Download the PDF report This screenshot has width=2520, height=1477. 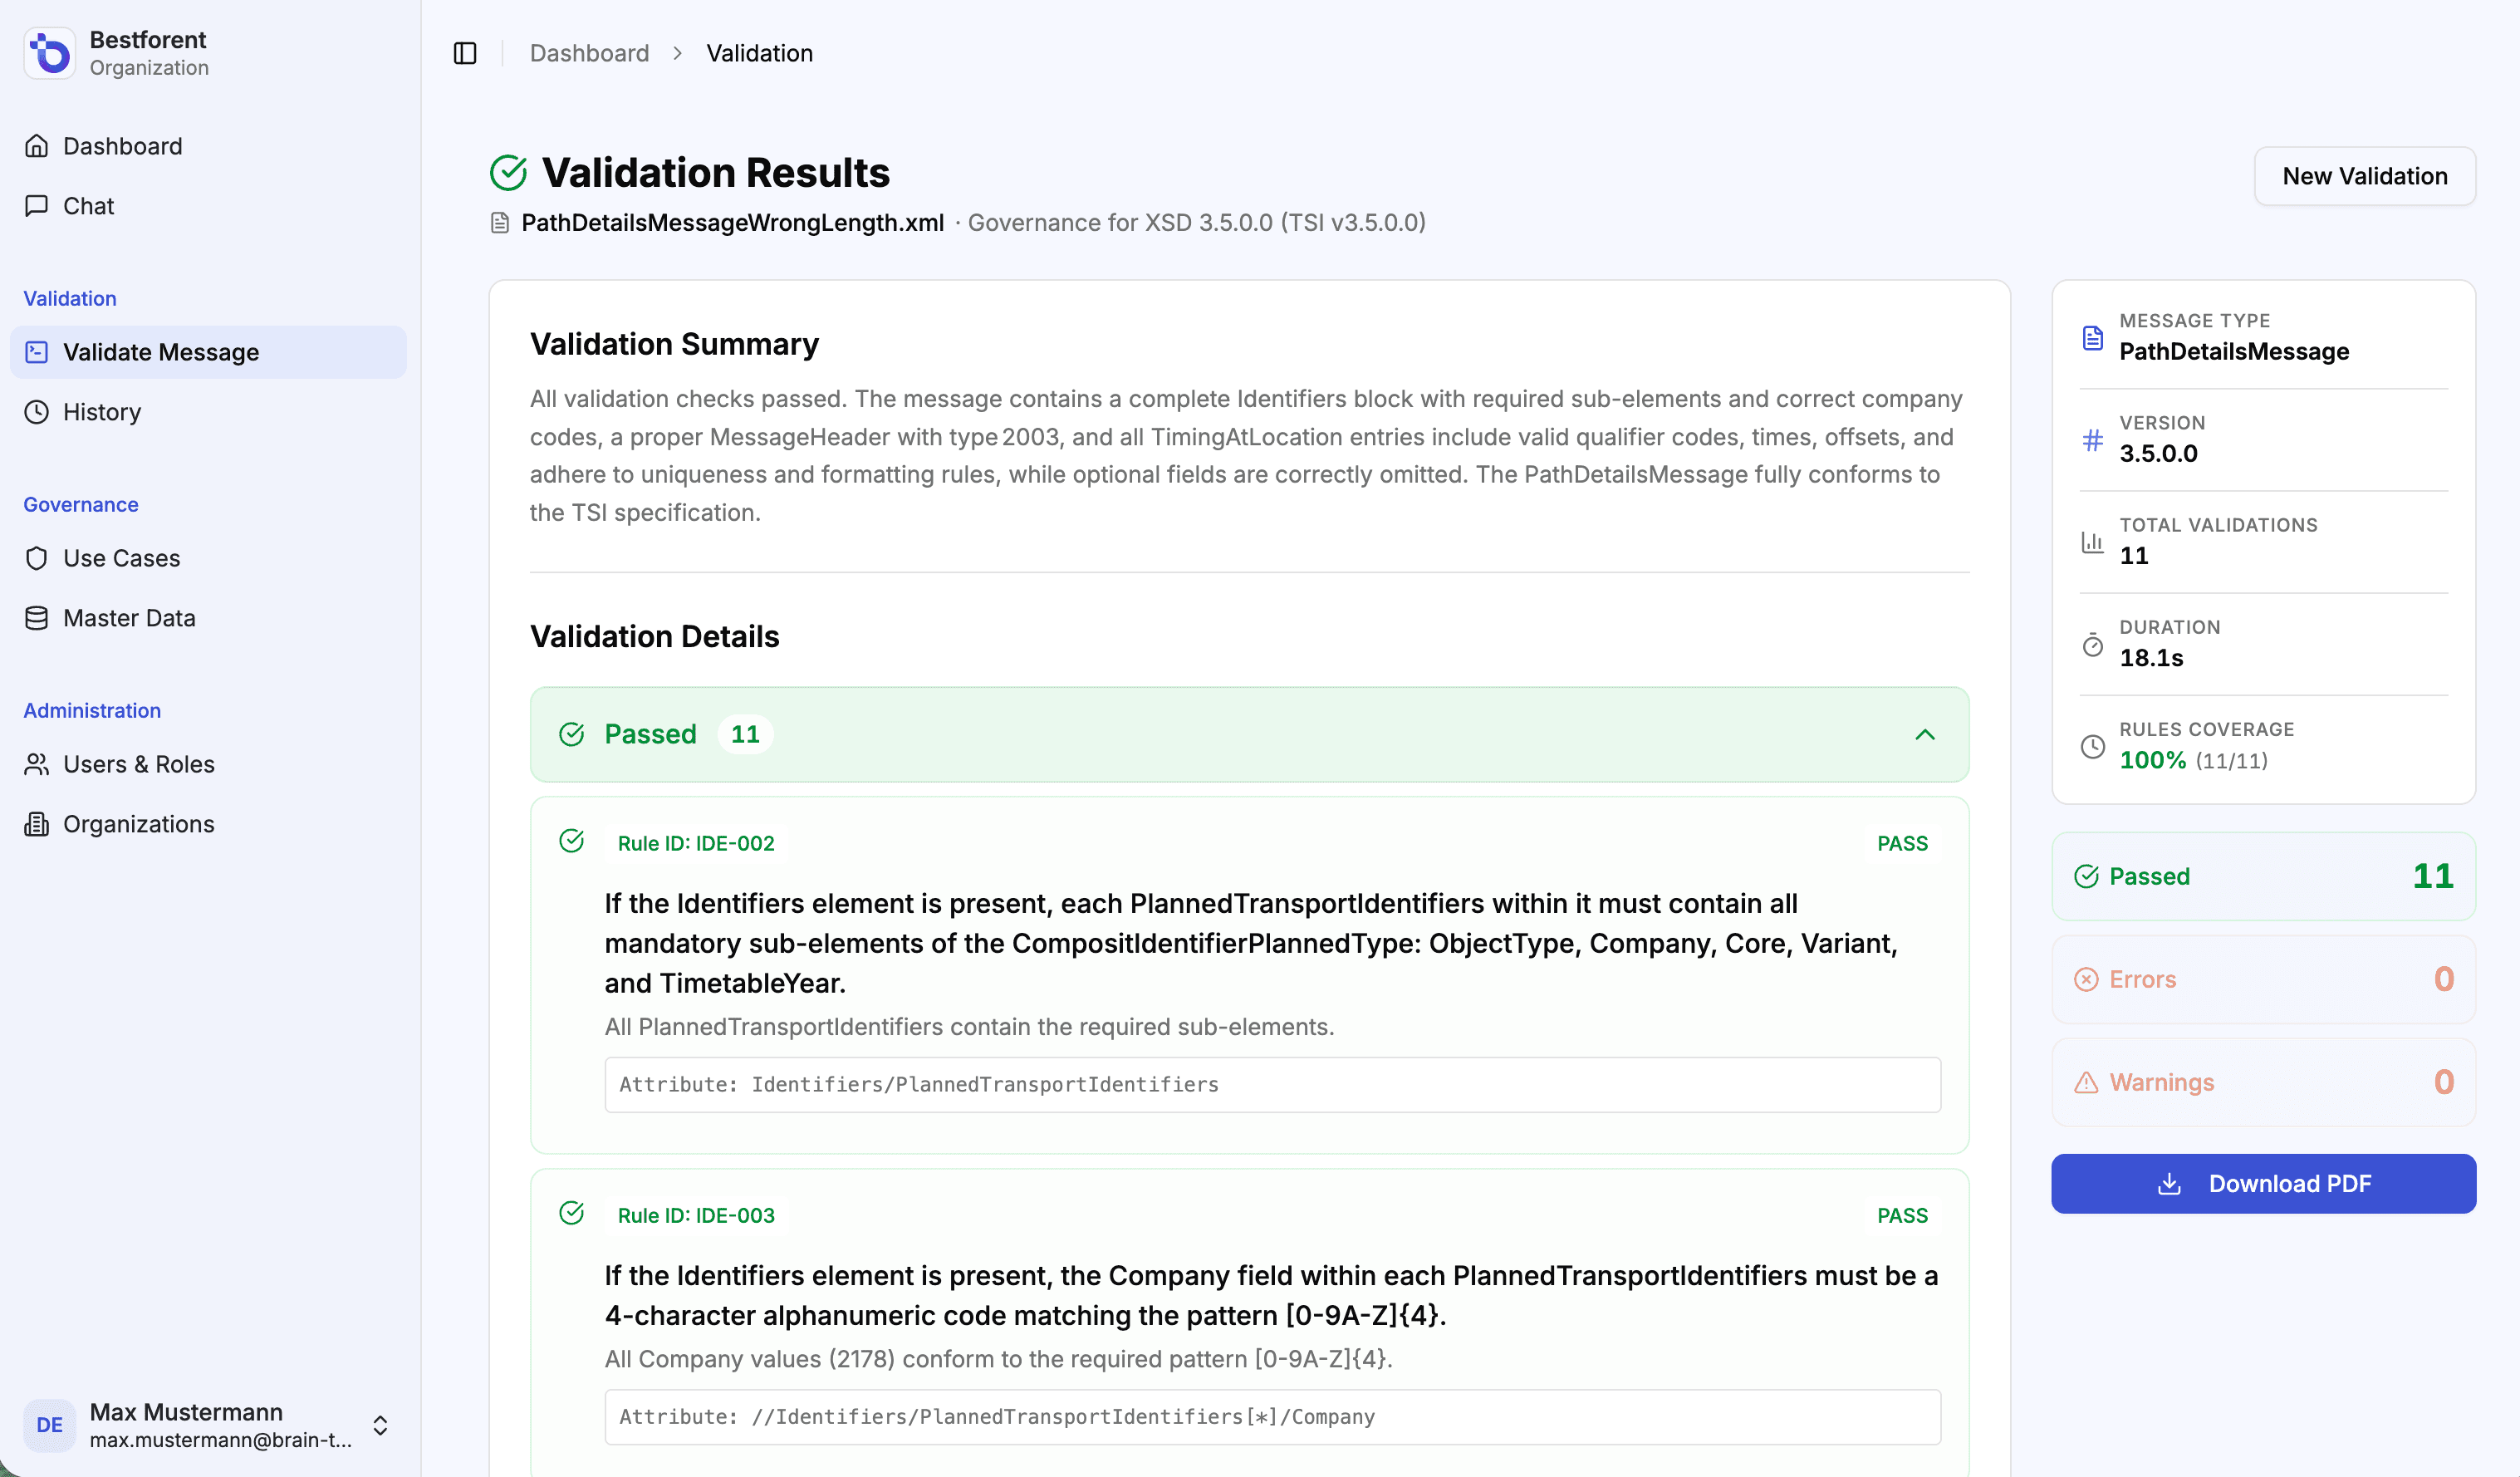(2263, 1184)
